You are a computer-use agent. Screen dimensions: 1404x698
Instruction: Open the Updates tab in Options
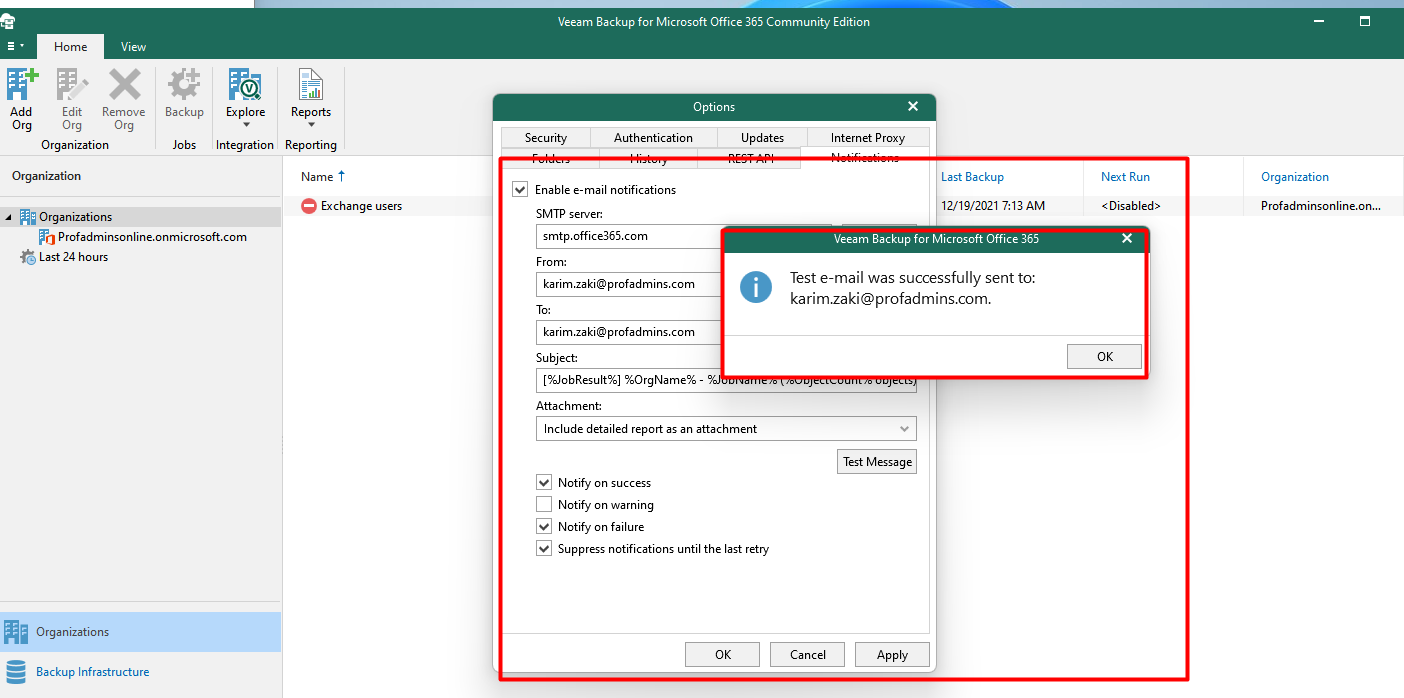pos(762,138)
